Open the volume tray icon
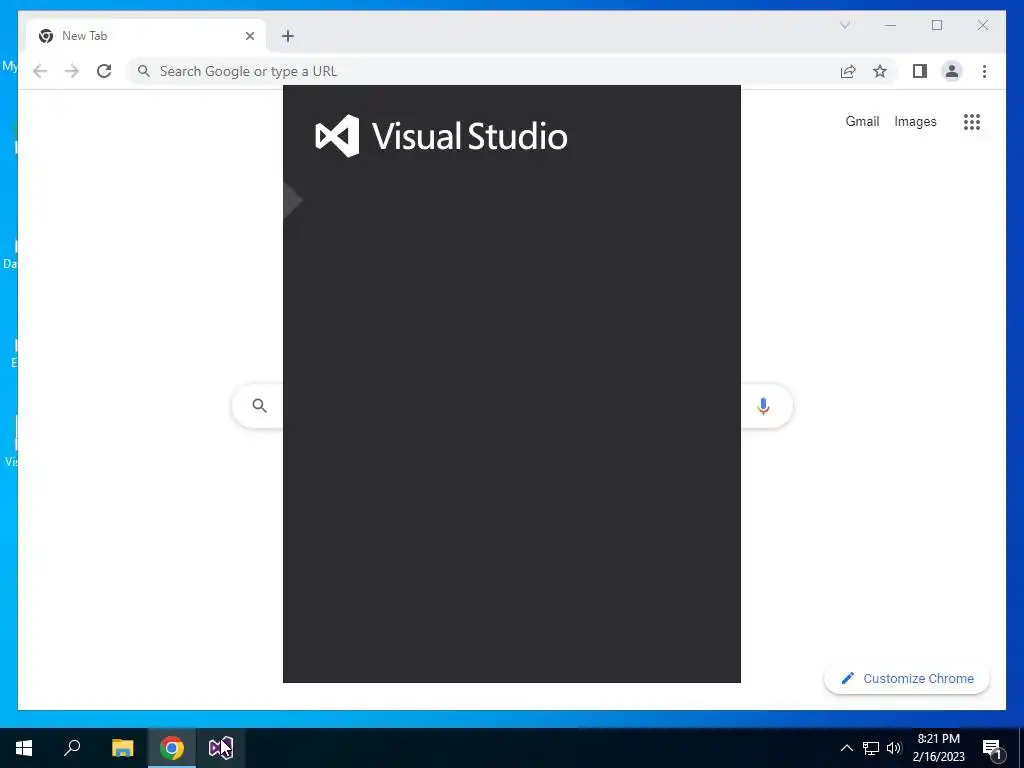The width and height of the screenshot is (1024, 768). [x=894, y=748]
